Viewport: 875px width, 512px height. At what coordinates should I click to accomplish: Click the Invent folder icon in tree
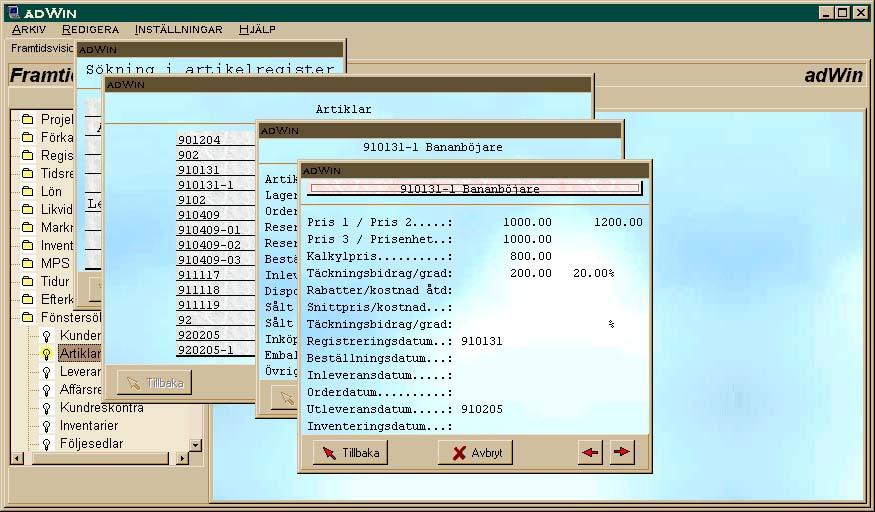tap(27, 245)
